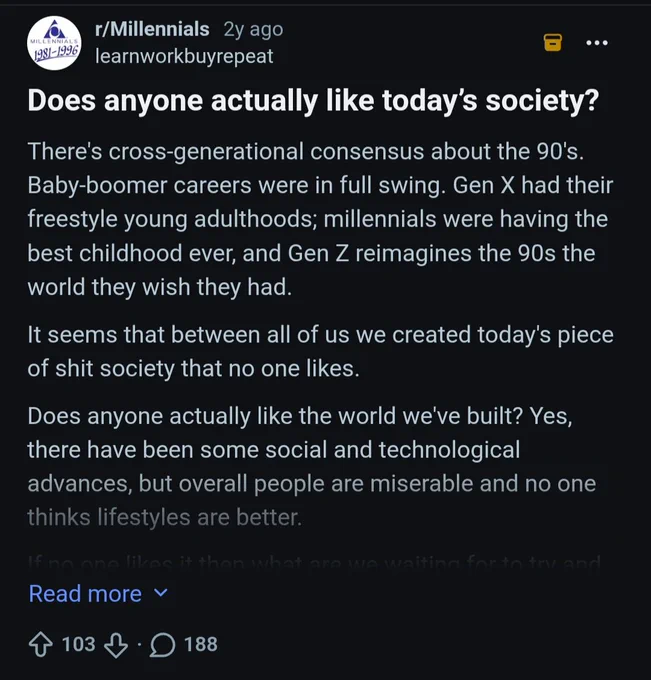651x680 pixels.
Task: Open the r/Millennials community avatar
Action: [54, 43]
